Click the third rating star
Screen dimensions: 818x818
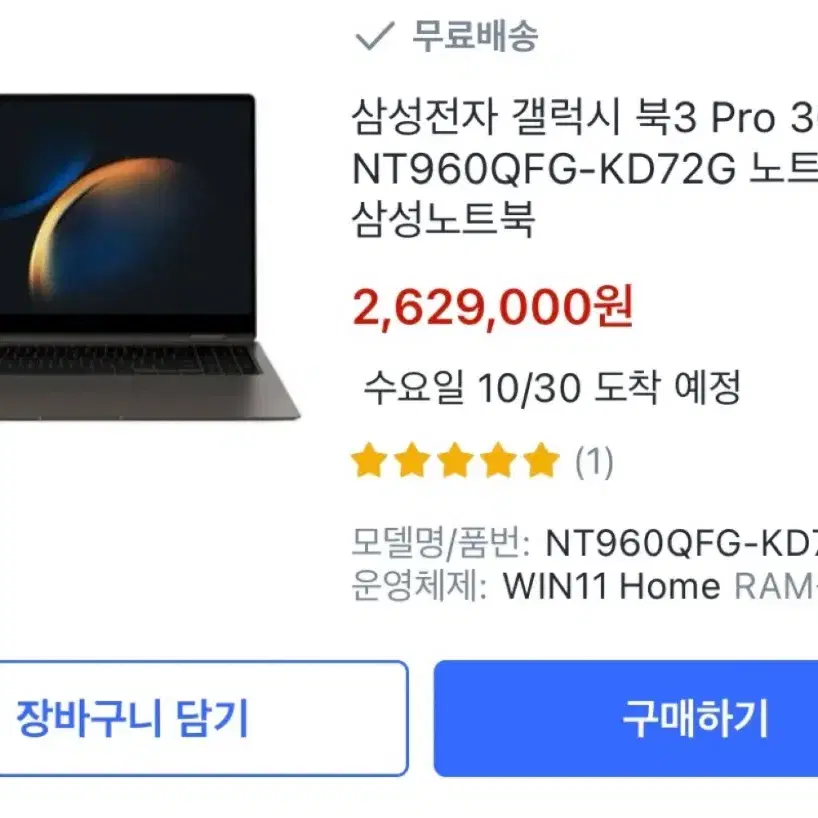tap(455, 460)
